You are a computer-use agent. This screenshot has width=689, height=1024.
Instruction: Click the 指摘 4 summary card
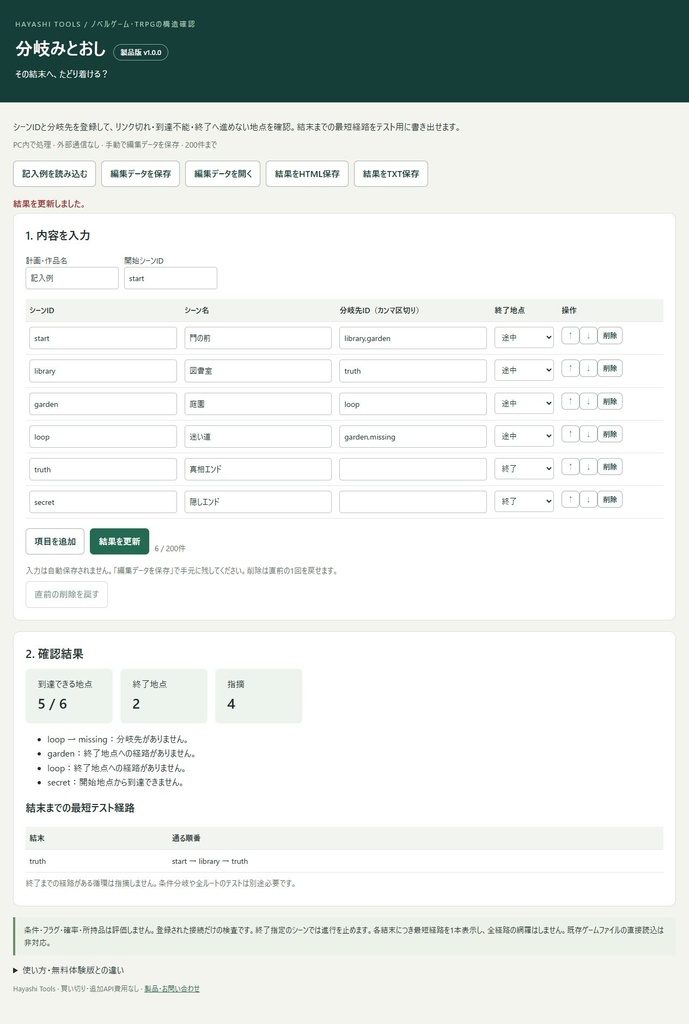[259, 696]
